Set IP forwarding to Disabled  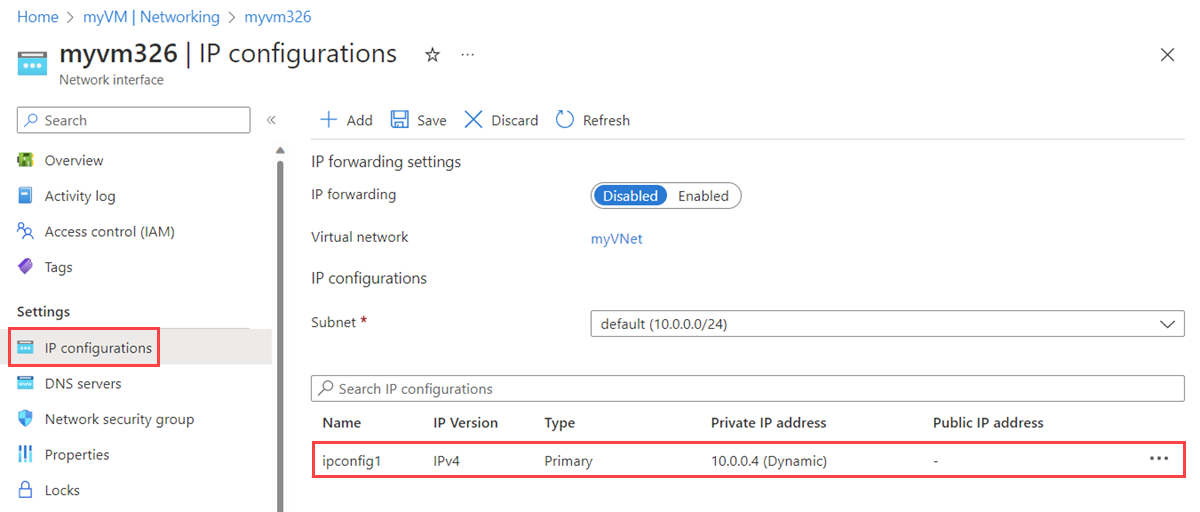(630, 196)
